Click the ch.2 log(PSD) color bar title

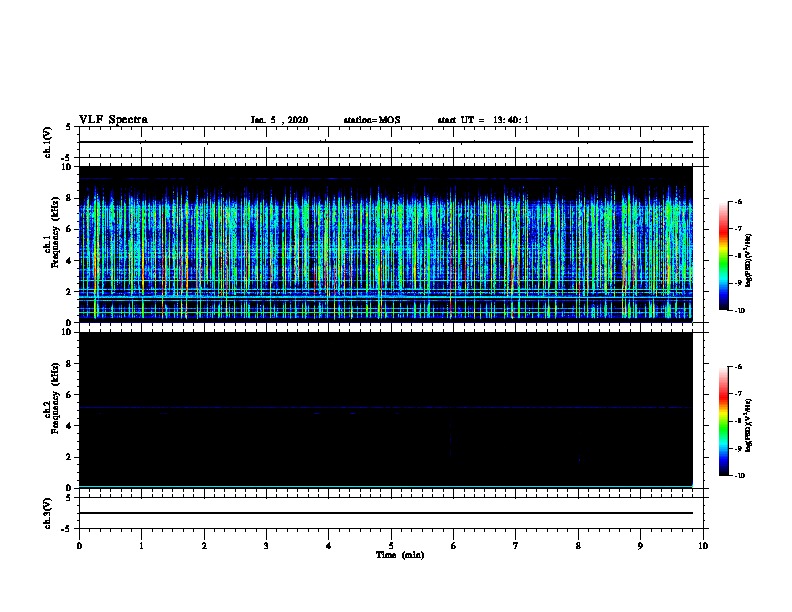click(748, 426)
